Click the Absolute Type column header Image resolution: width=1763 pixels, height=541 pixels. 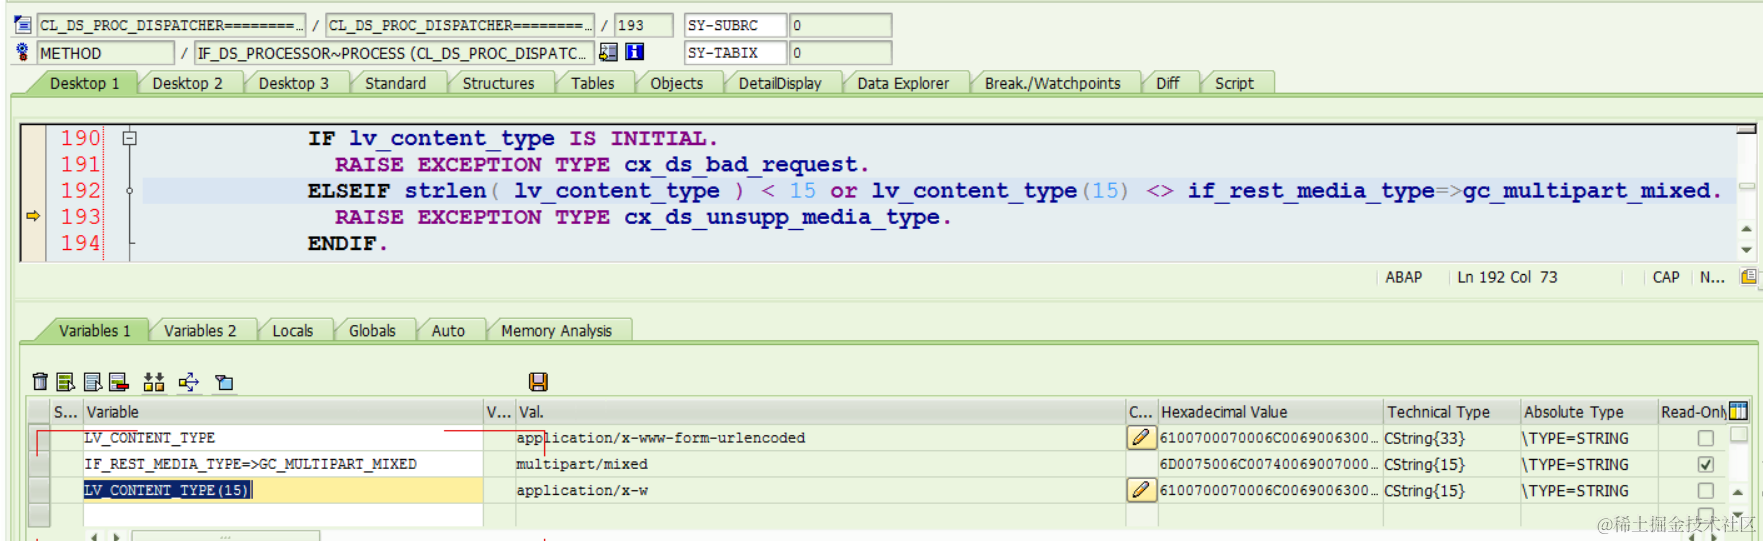[x=1589, y=411]
